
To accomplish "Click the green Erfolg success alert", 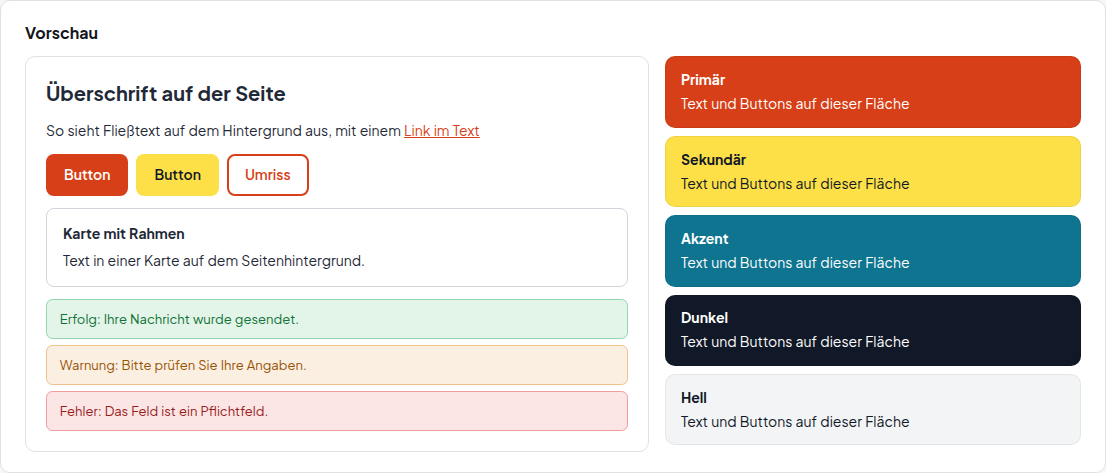I will point(336,319).
